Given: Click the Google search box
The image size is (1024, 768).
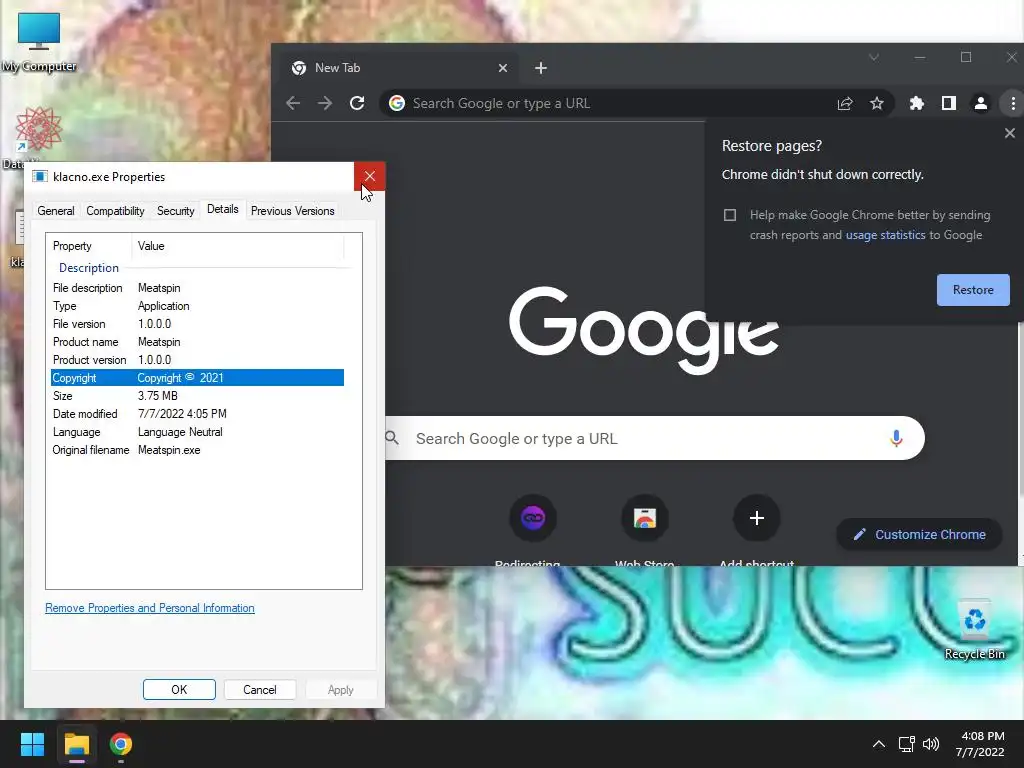Looking at the screenshot, I should [653, 438].
